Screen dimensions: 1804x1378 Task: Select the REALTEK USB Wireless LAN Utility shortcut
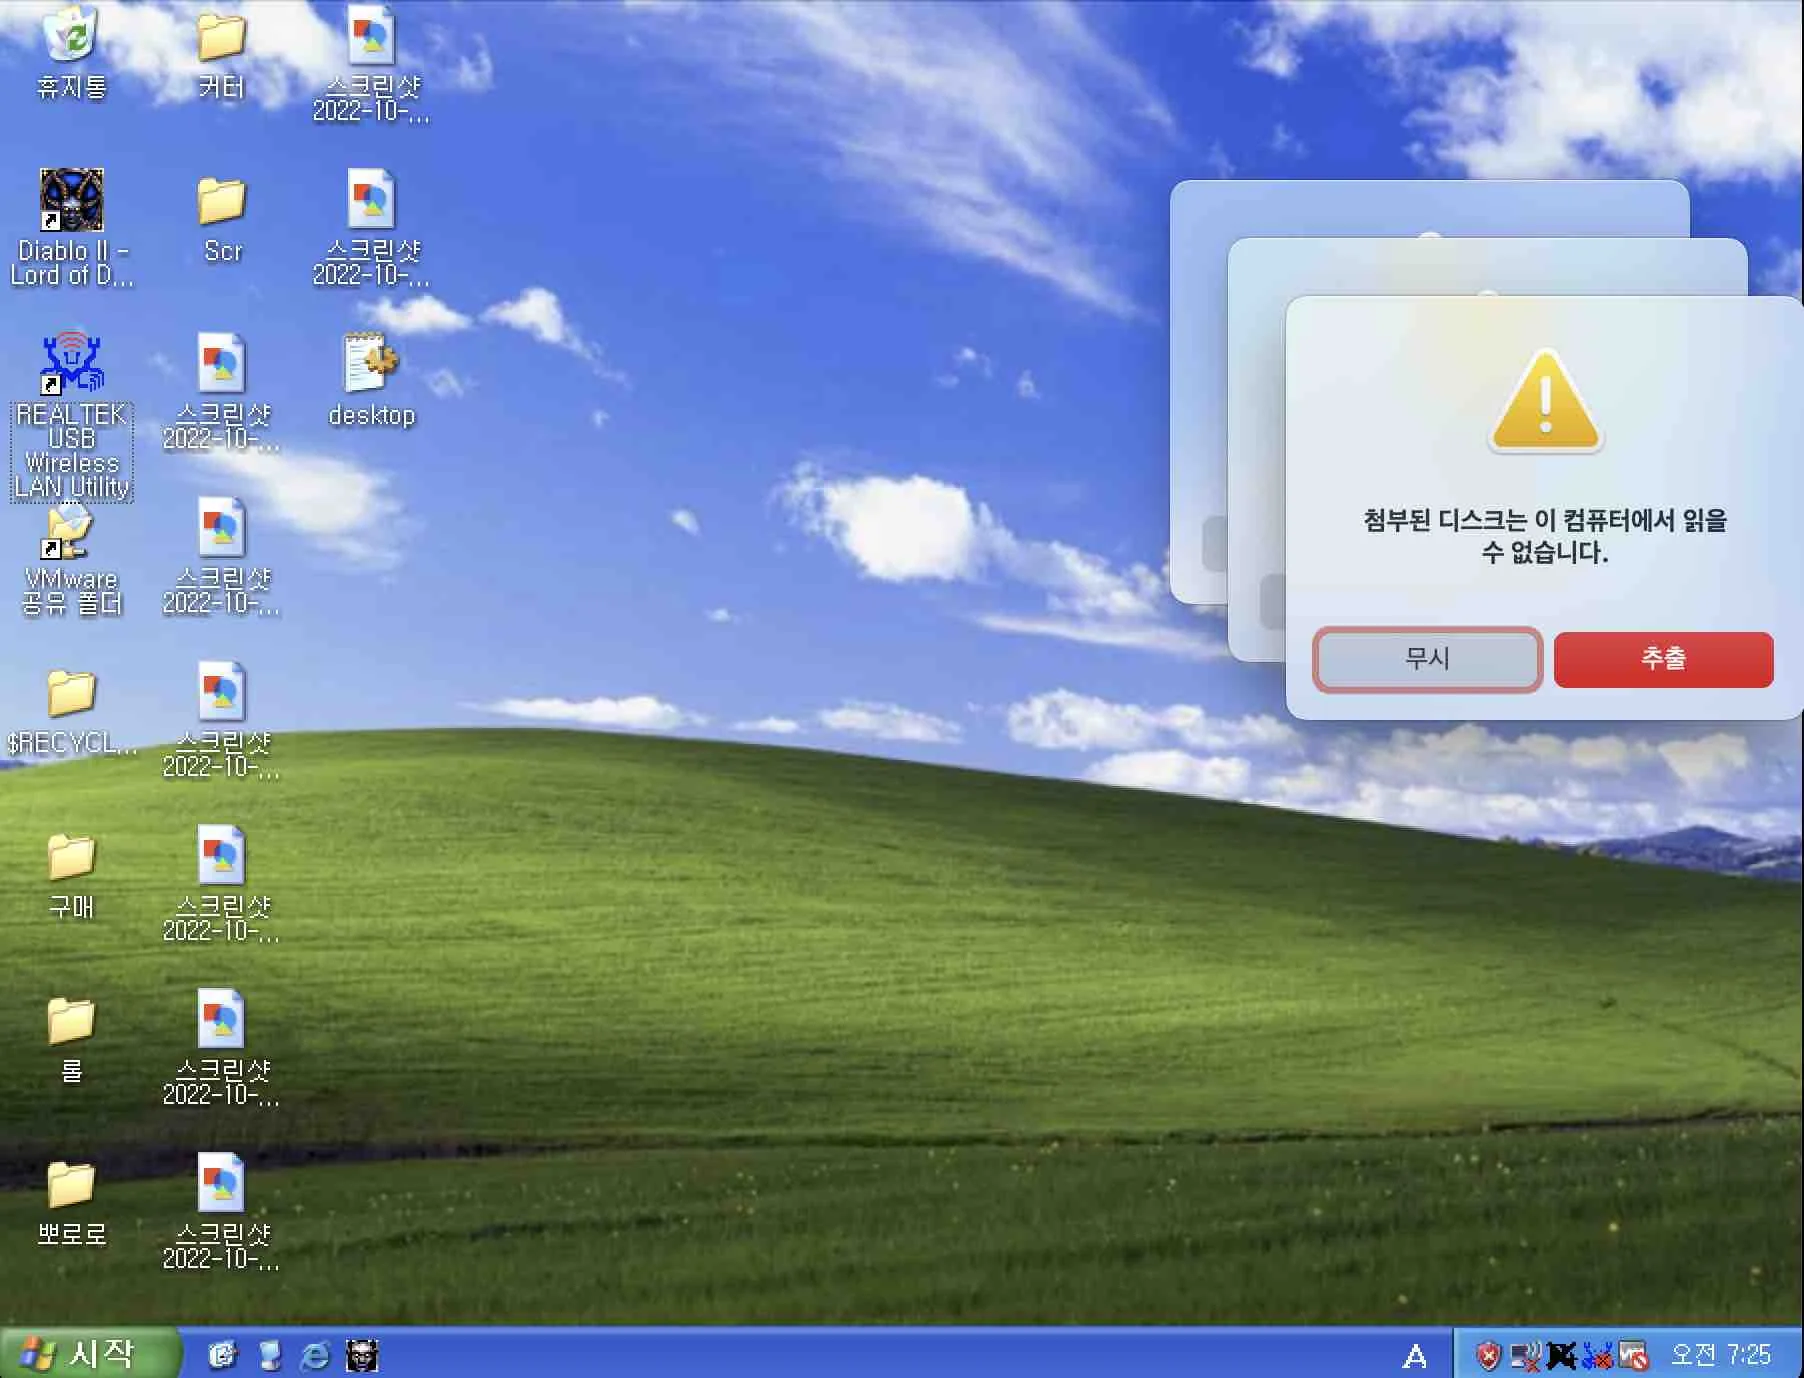coord(71,415)
